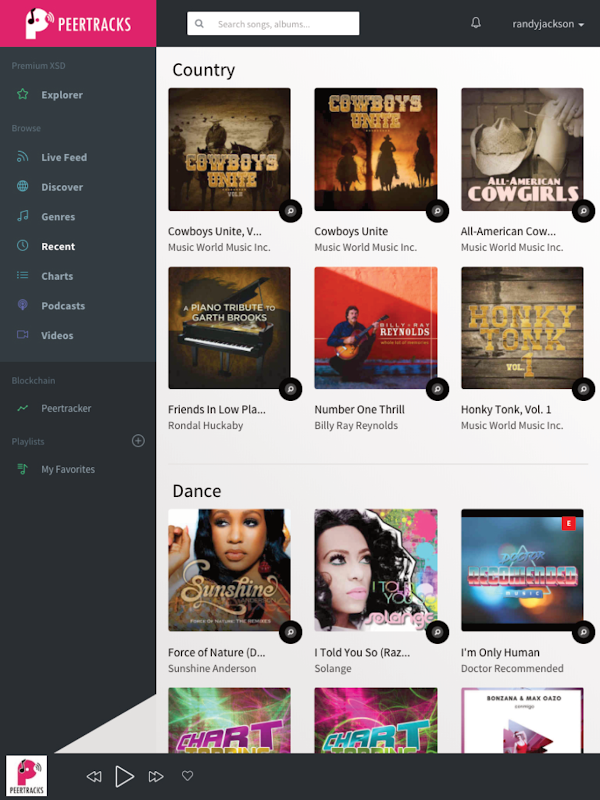The height and width of the screenshot is (800, 600).
Task: Click the Charts list icon
Action: tap(22, 276)
